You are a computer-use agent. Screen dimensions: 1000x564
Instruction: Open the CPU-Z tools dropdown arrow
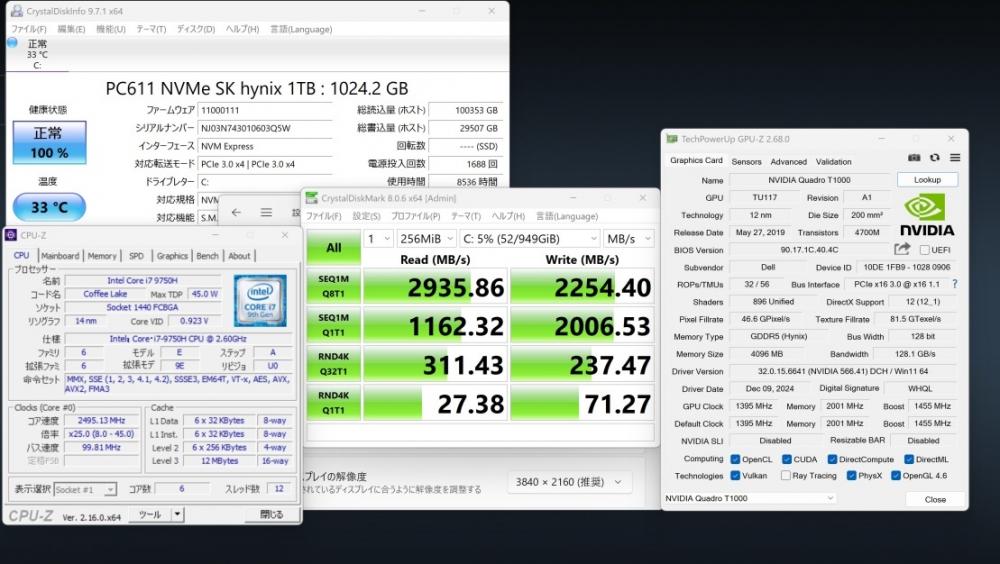(x=177, y=514)
